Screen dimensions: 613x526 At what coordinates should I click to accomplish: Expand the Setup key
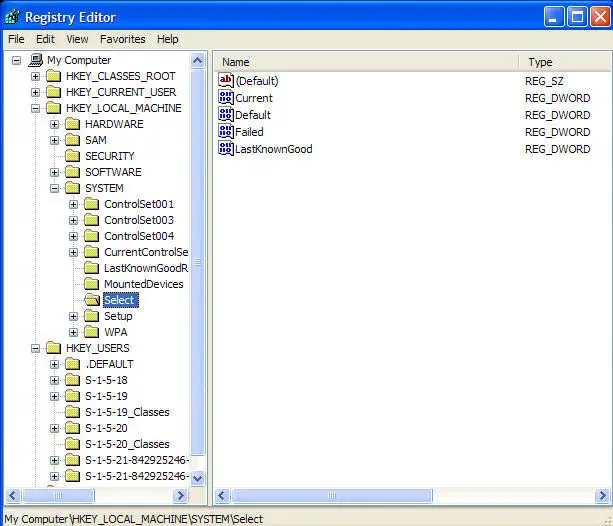tap(73, 316)
